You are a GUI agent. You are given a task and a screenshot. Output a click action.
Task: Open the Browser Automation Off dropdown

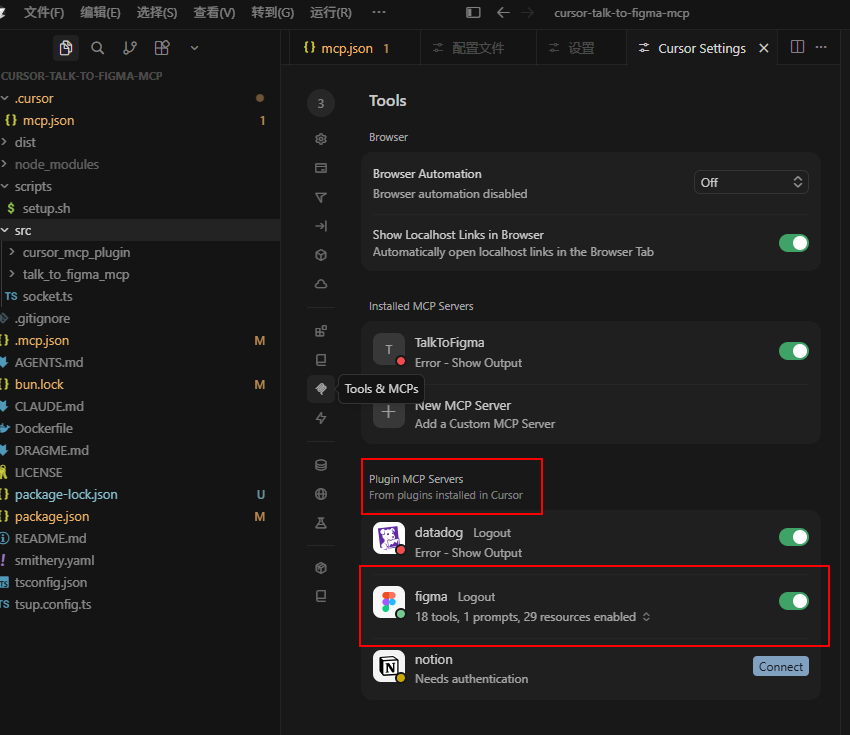[x=751, y=182]
